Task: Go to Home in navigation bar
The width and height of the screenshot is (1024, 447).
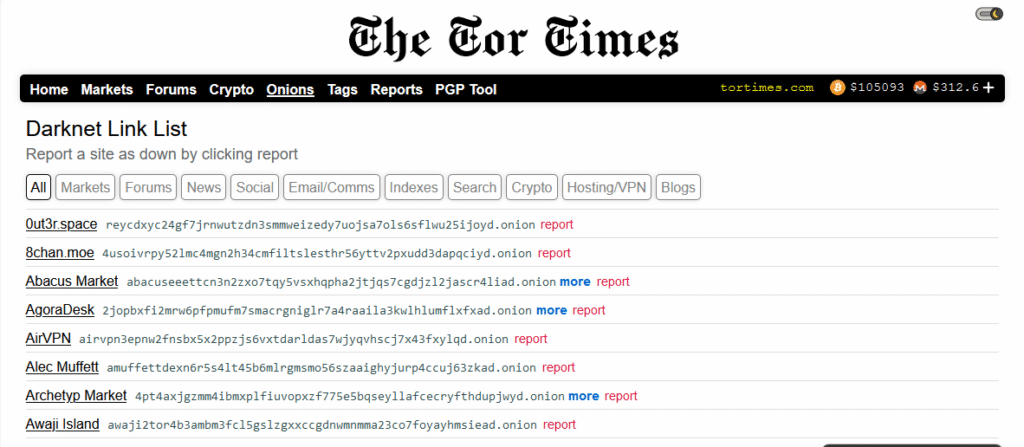Action: coord(49,90)
